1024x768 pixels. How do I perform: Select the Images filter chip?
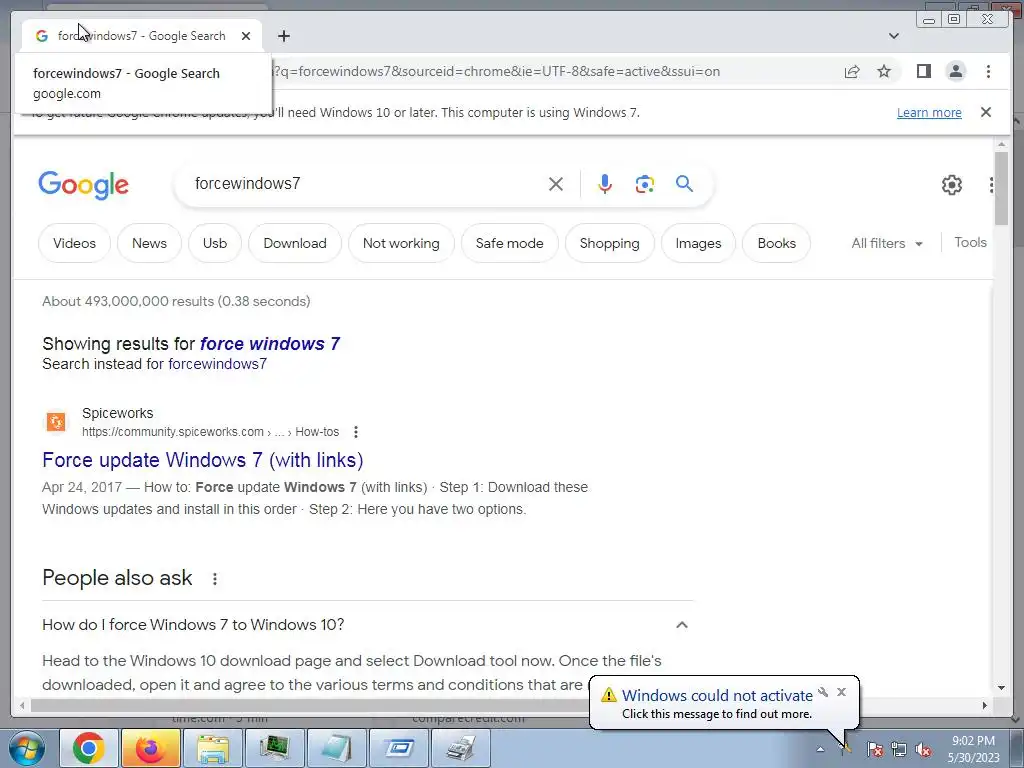[698, 243]
